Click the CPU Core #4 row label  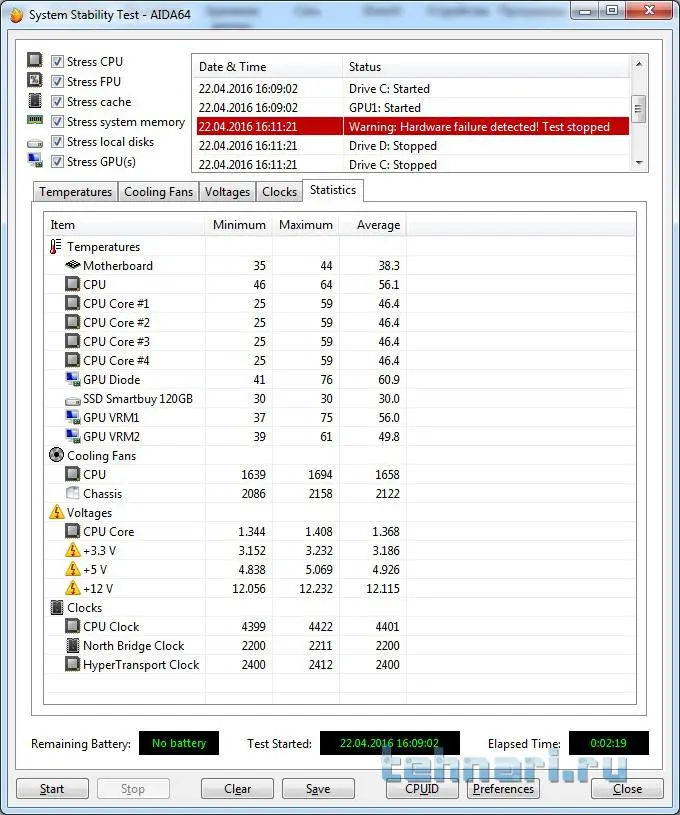(116, 360)
